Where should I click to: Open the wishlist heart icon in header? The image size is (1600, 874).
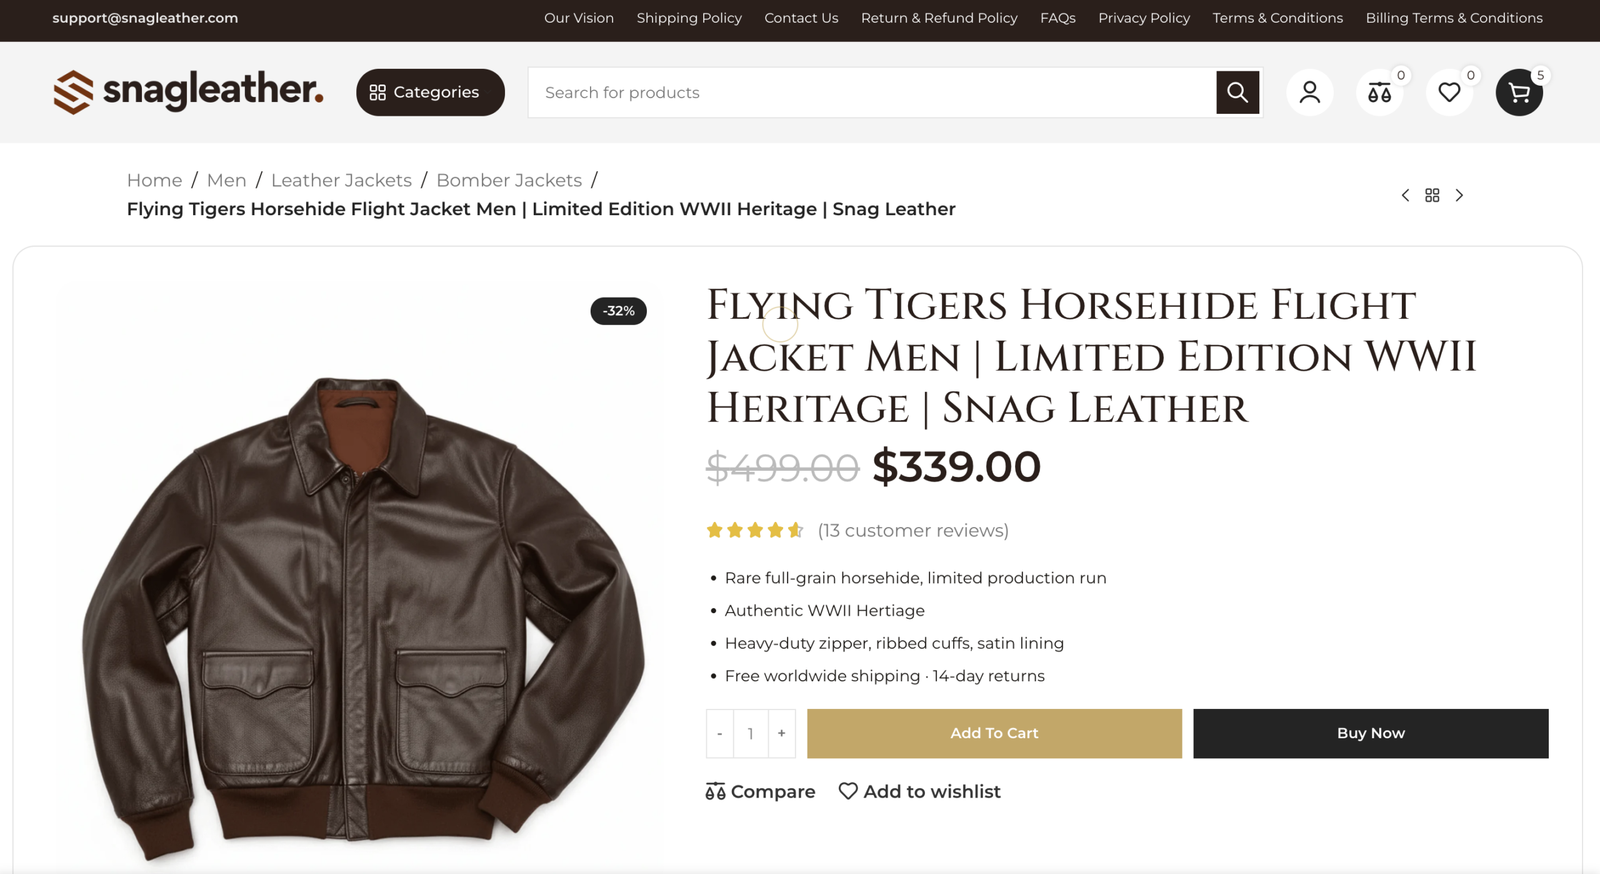pyautogui.click(x=1449, y=92)
